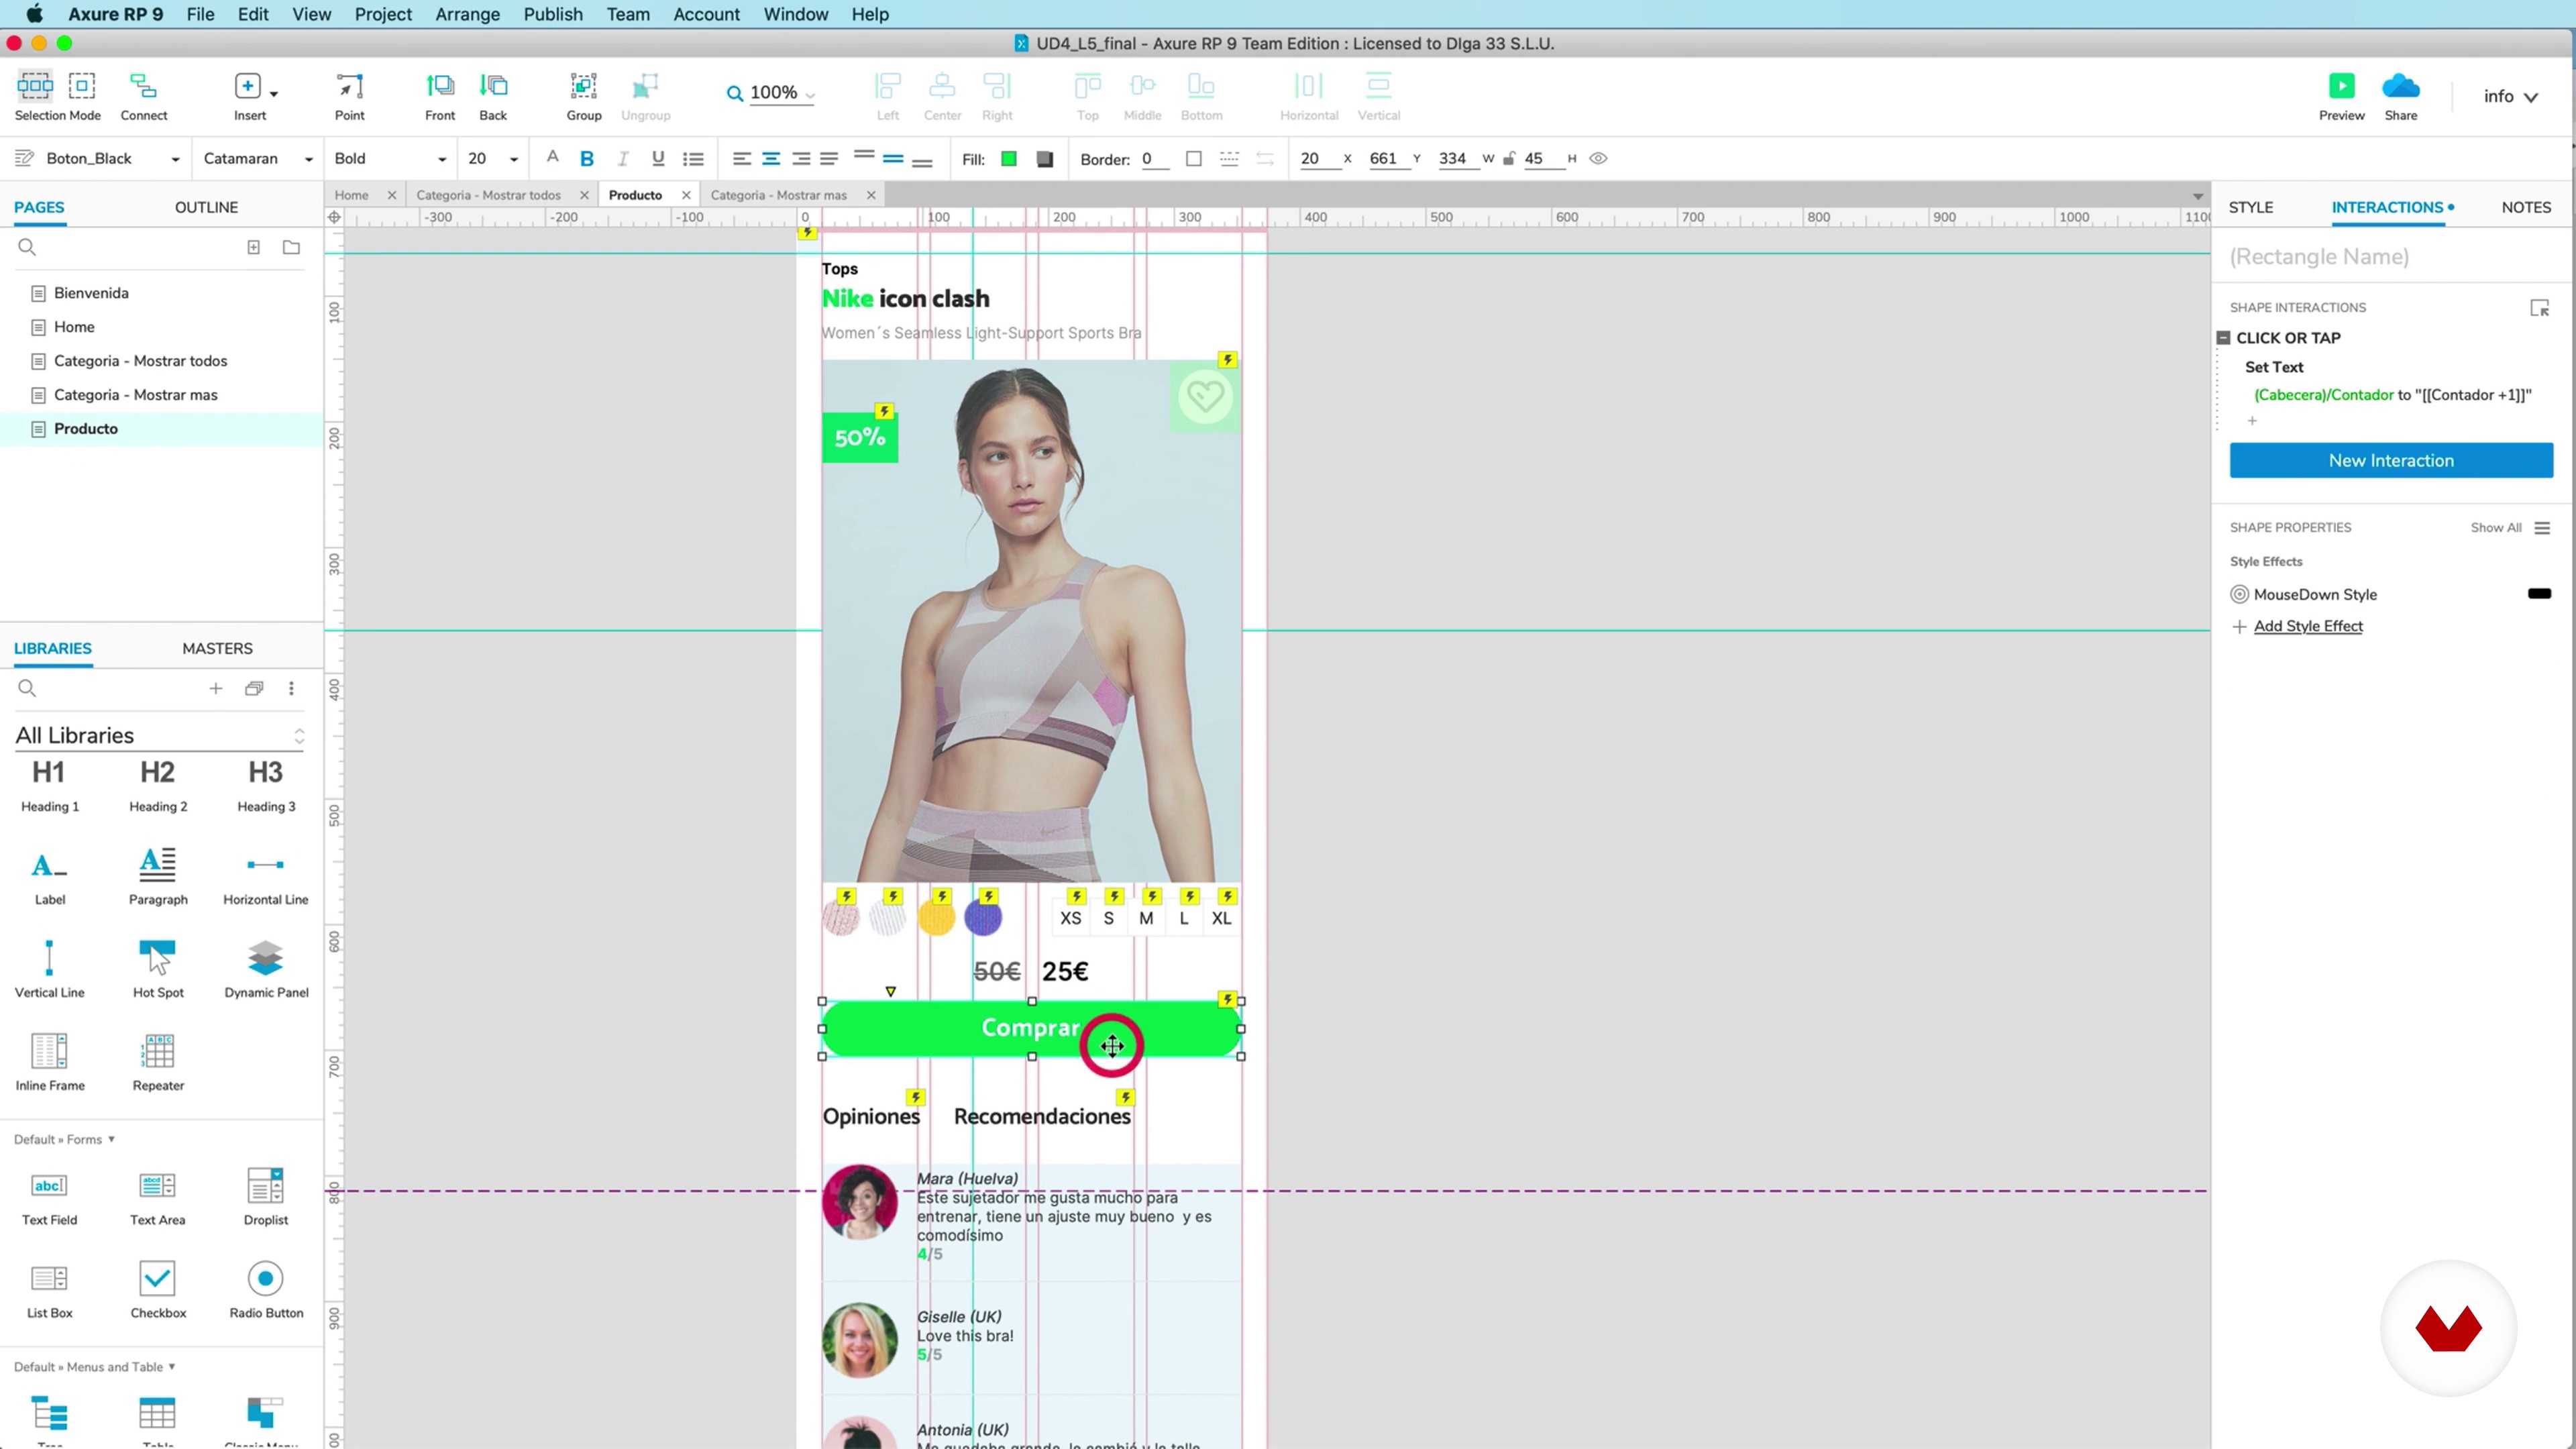Collapse the CLICK OR TAP interaction

coord(2224,338)
